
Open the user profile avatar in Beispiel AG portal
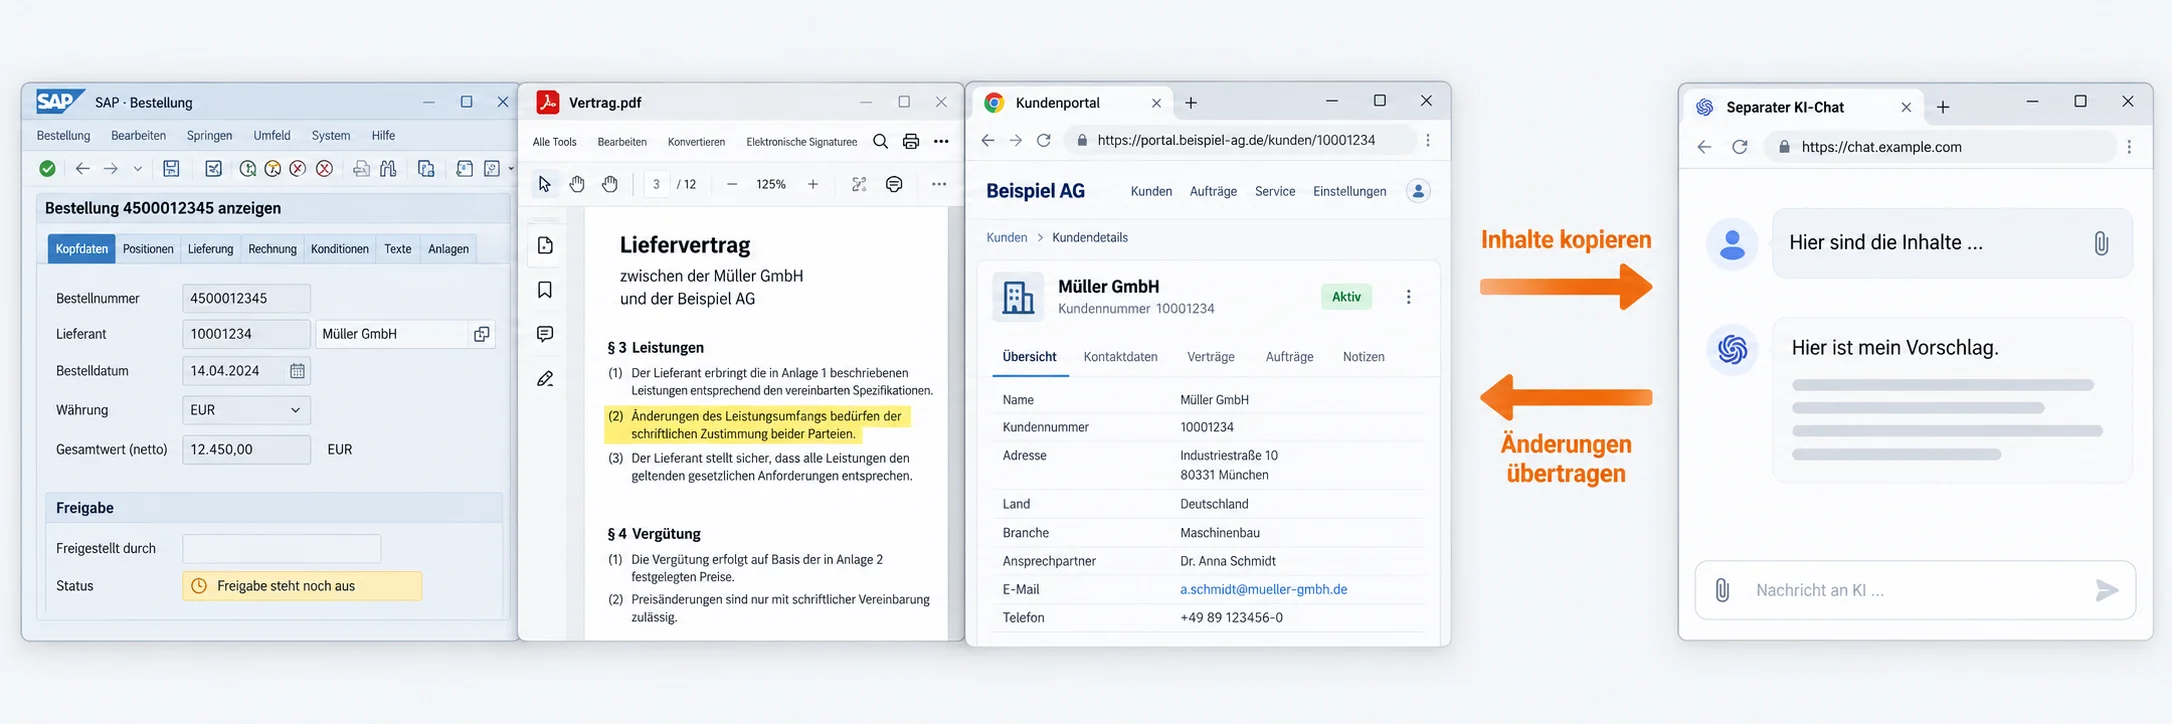1418,191
